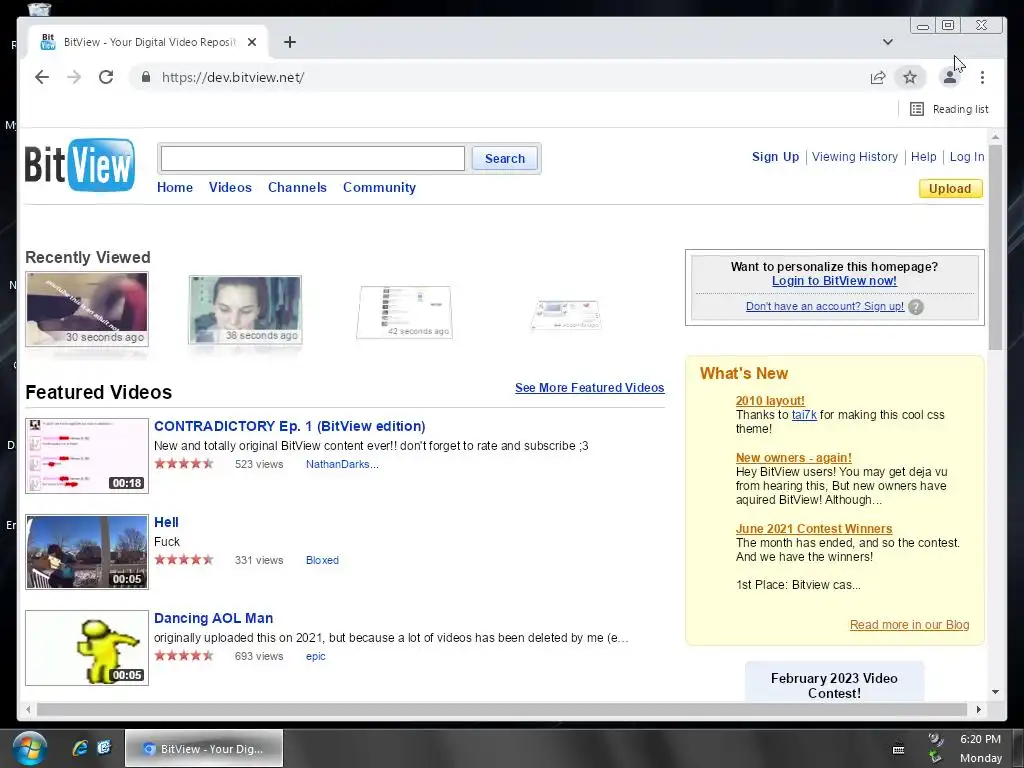Close the BitView browser tab
This screenshot has height=768, width=1024.
click(252, 42)
